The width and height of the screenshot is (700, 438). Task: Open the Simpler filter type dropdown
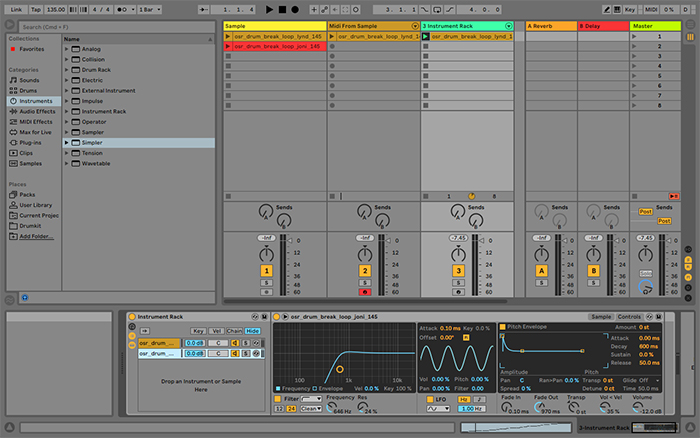click(x=311, y=399)
